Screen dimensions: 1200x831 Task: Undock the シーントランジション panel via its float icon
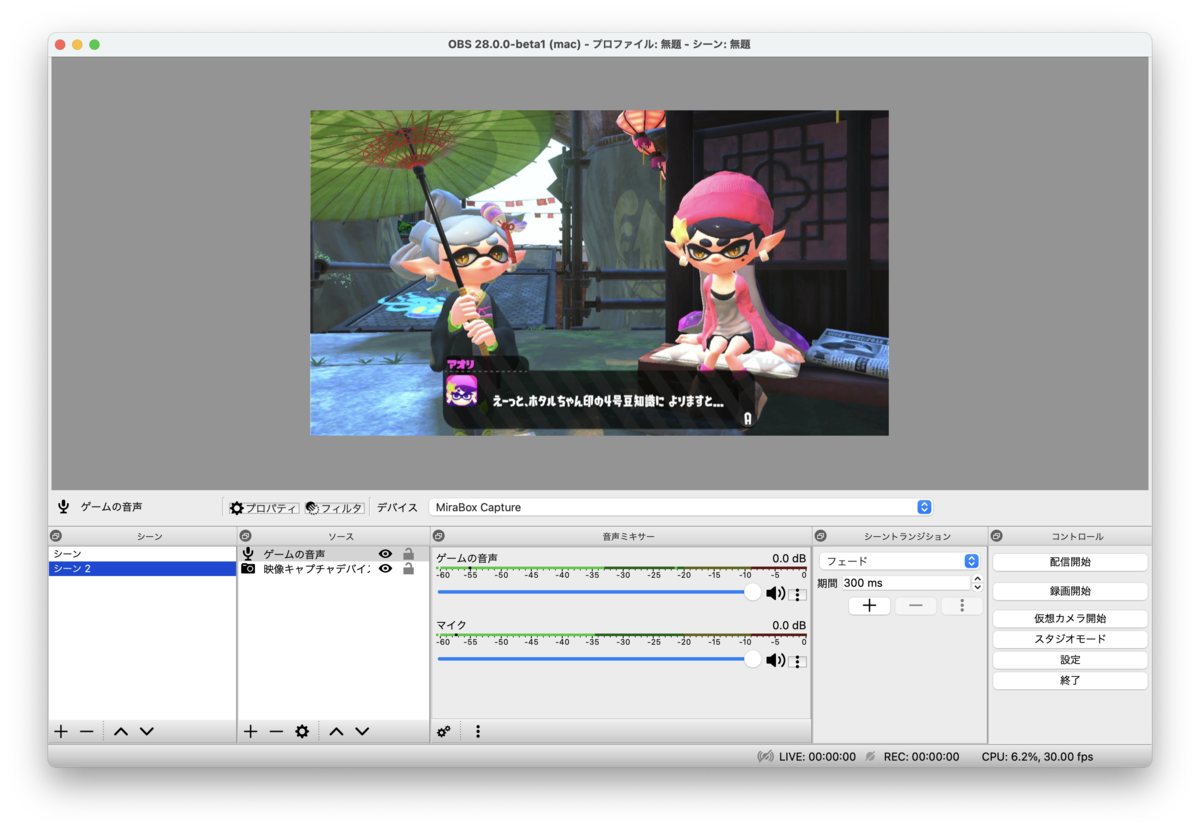coord(821,537)
